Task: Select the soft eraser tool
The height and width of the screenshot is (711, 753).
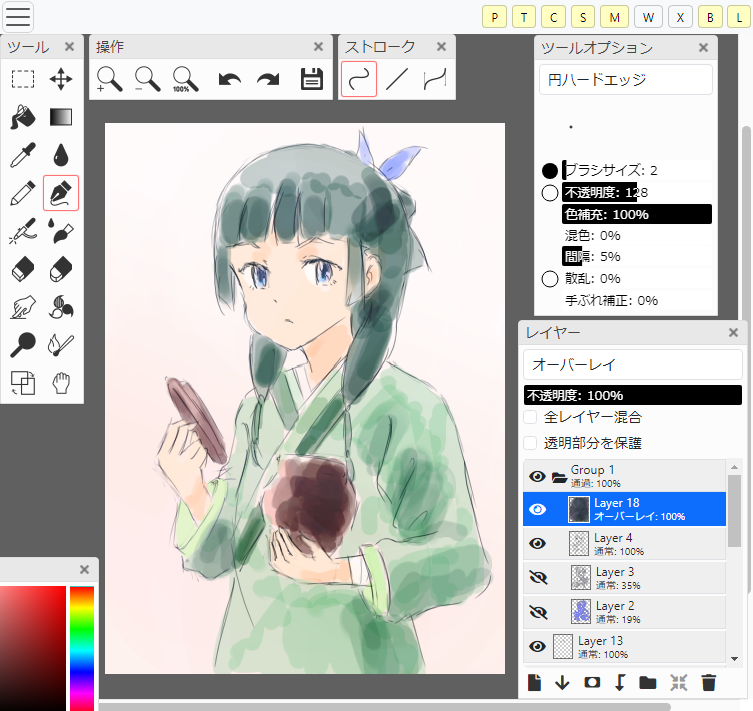Action: click(61, 269)
